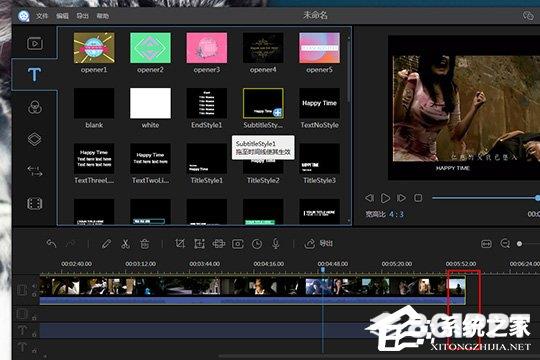Click the plus icon on SubtitleStyle thumbnail
This screenshot has width=540, height=360.
278,112
